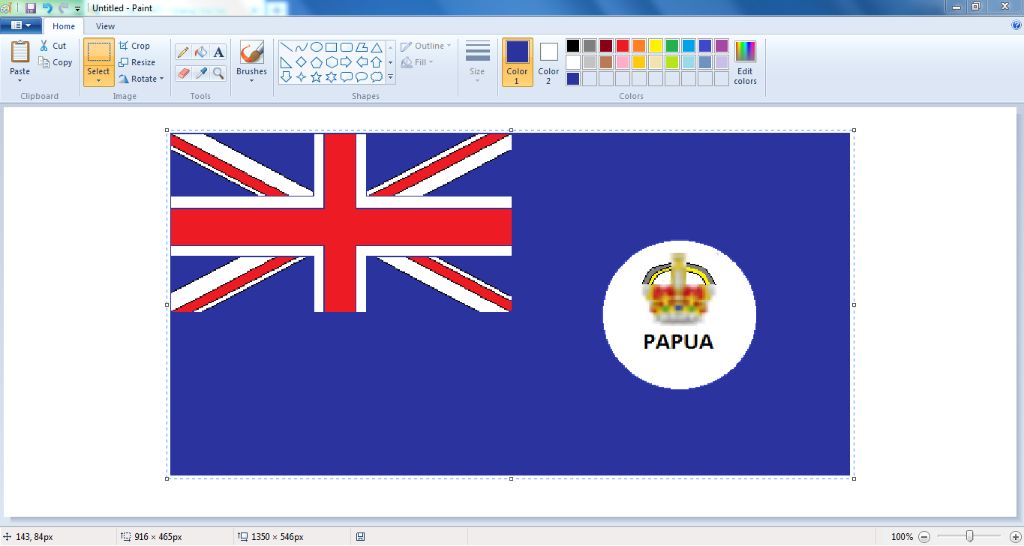Click the Brushes tool icon
Image resolution: width=1024 pixels, height=546 pixels.
coord(251,52)
